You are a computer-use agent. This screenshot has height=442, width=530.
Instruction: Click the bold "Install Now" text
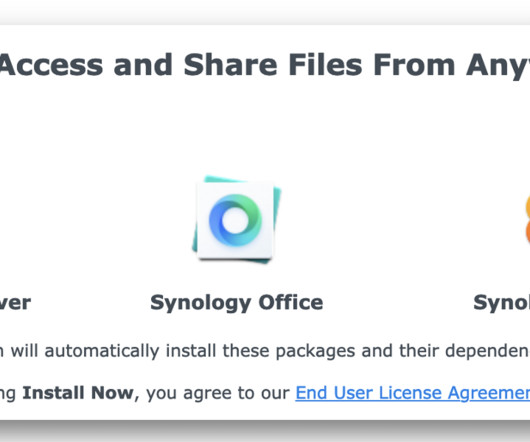[x=78, y=393]
